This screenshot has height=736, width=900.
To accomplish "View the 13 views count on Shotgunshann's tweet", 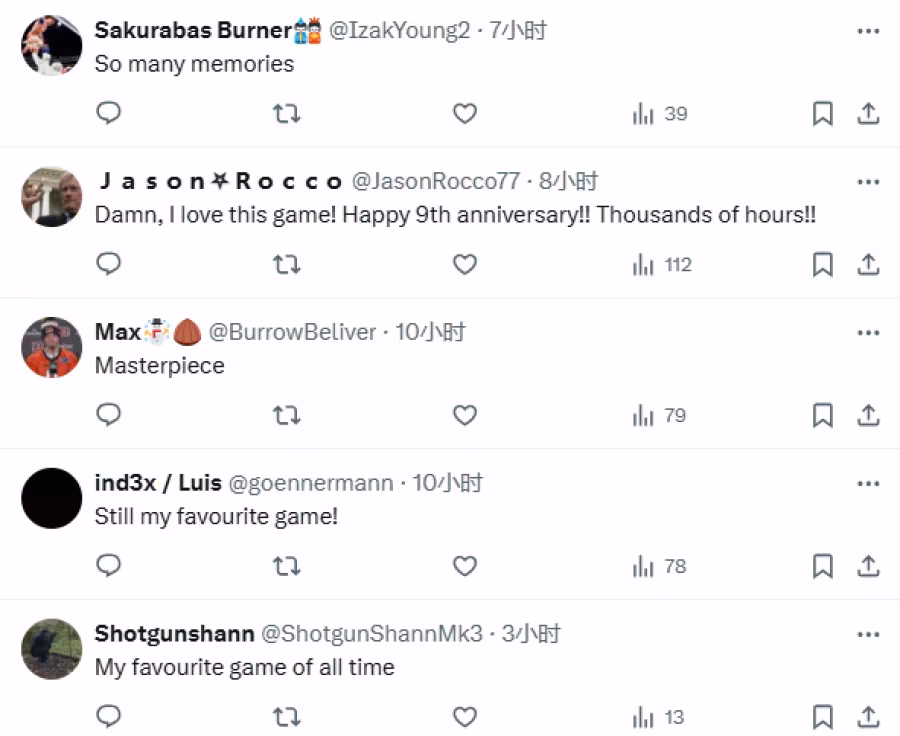I will pos(661,717).
